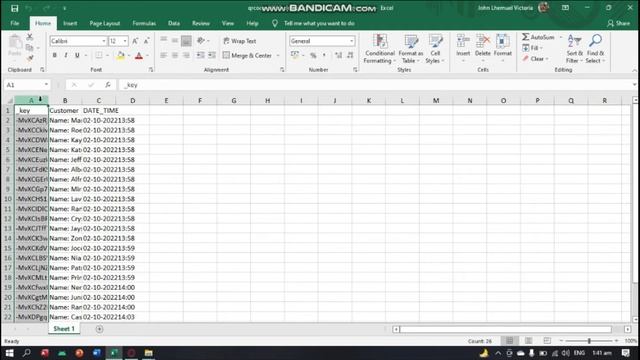
Task: Open the Merge & Center dropdown arrow
Action: (278, 56)
